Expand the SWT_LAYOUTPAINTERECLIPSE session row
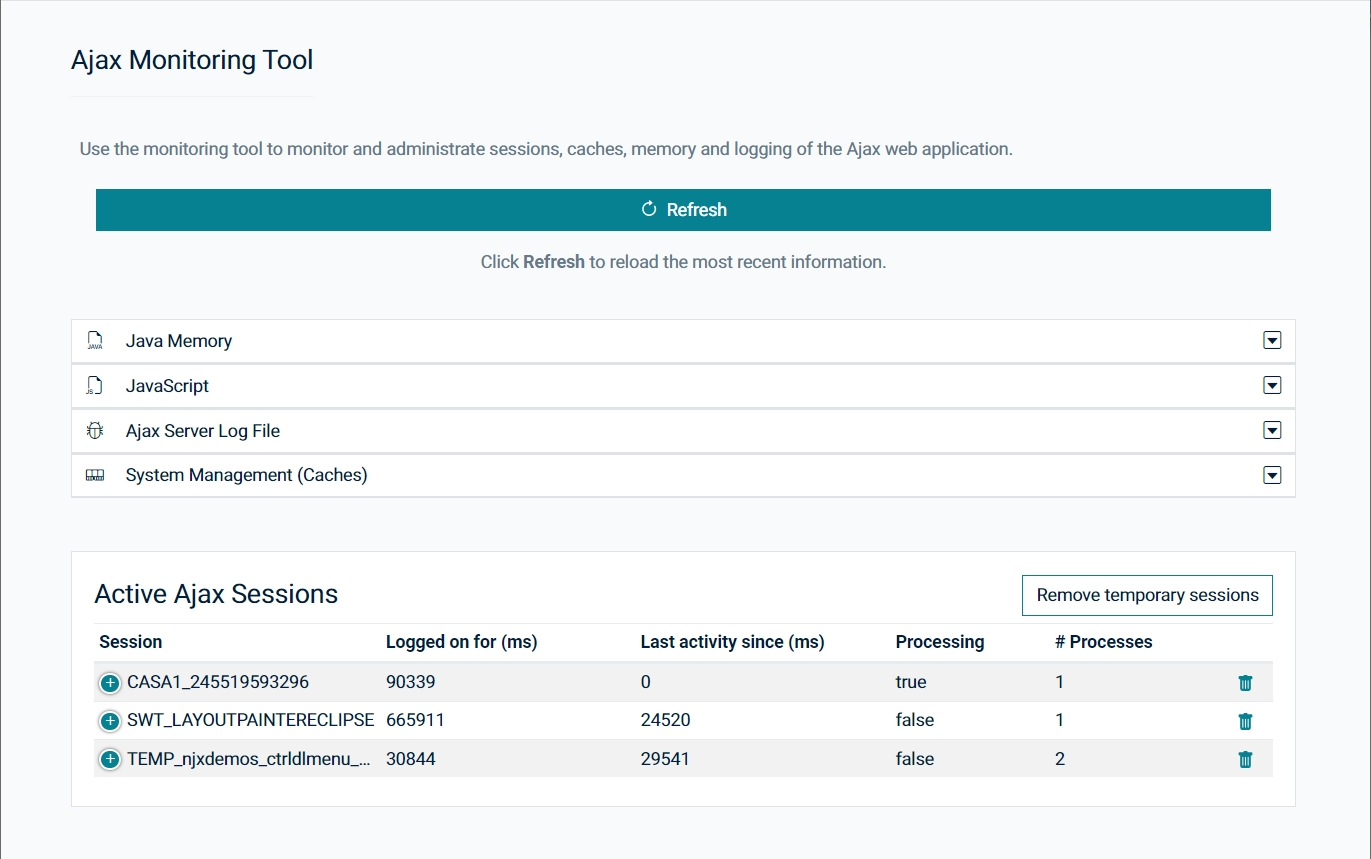This screenshot has width=1371, height=859. [110, 720]
